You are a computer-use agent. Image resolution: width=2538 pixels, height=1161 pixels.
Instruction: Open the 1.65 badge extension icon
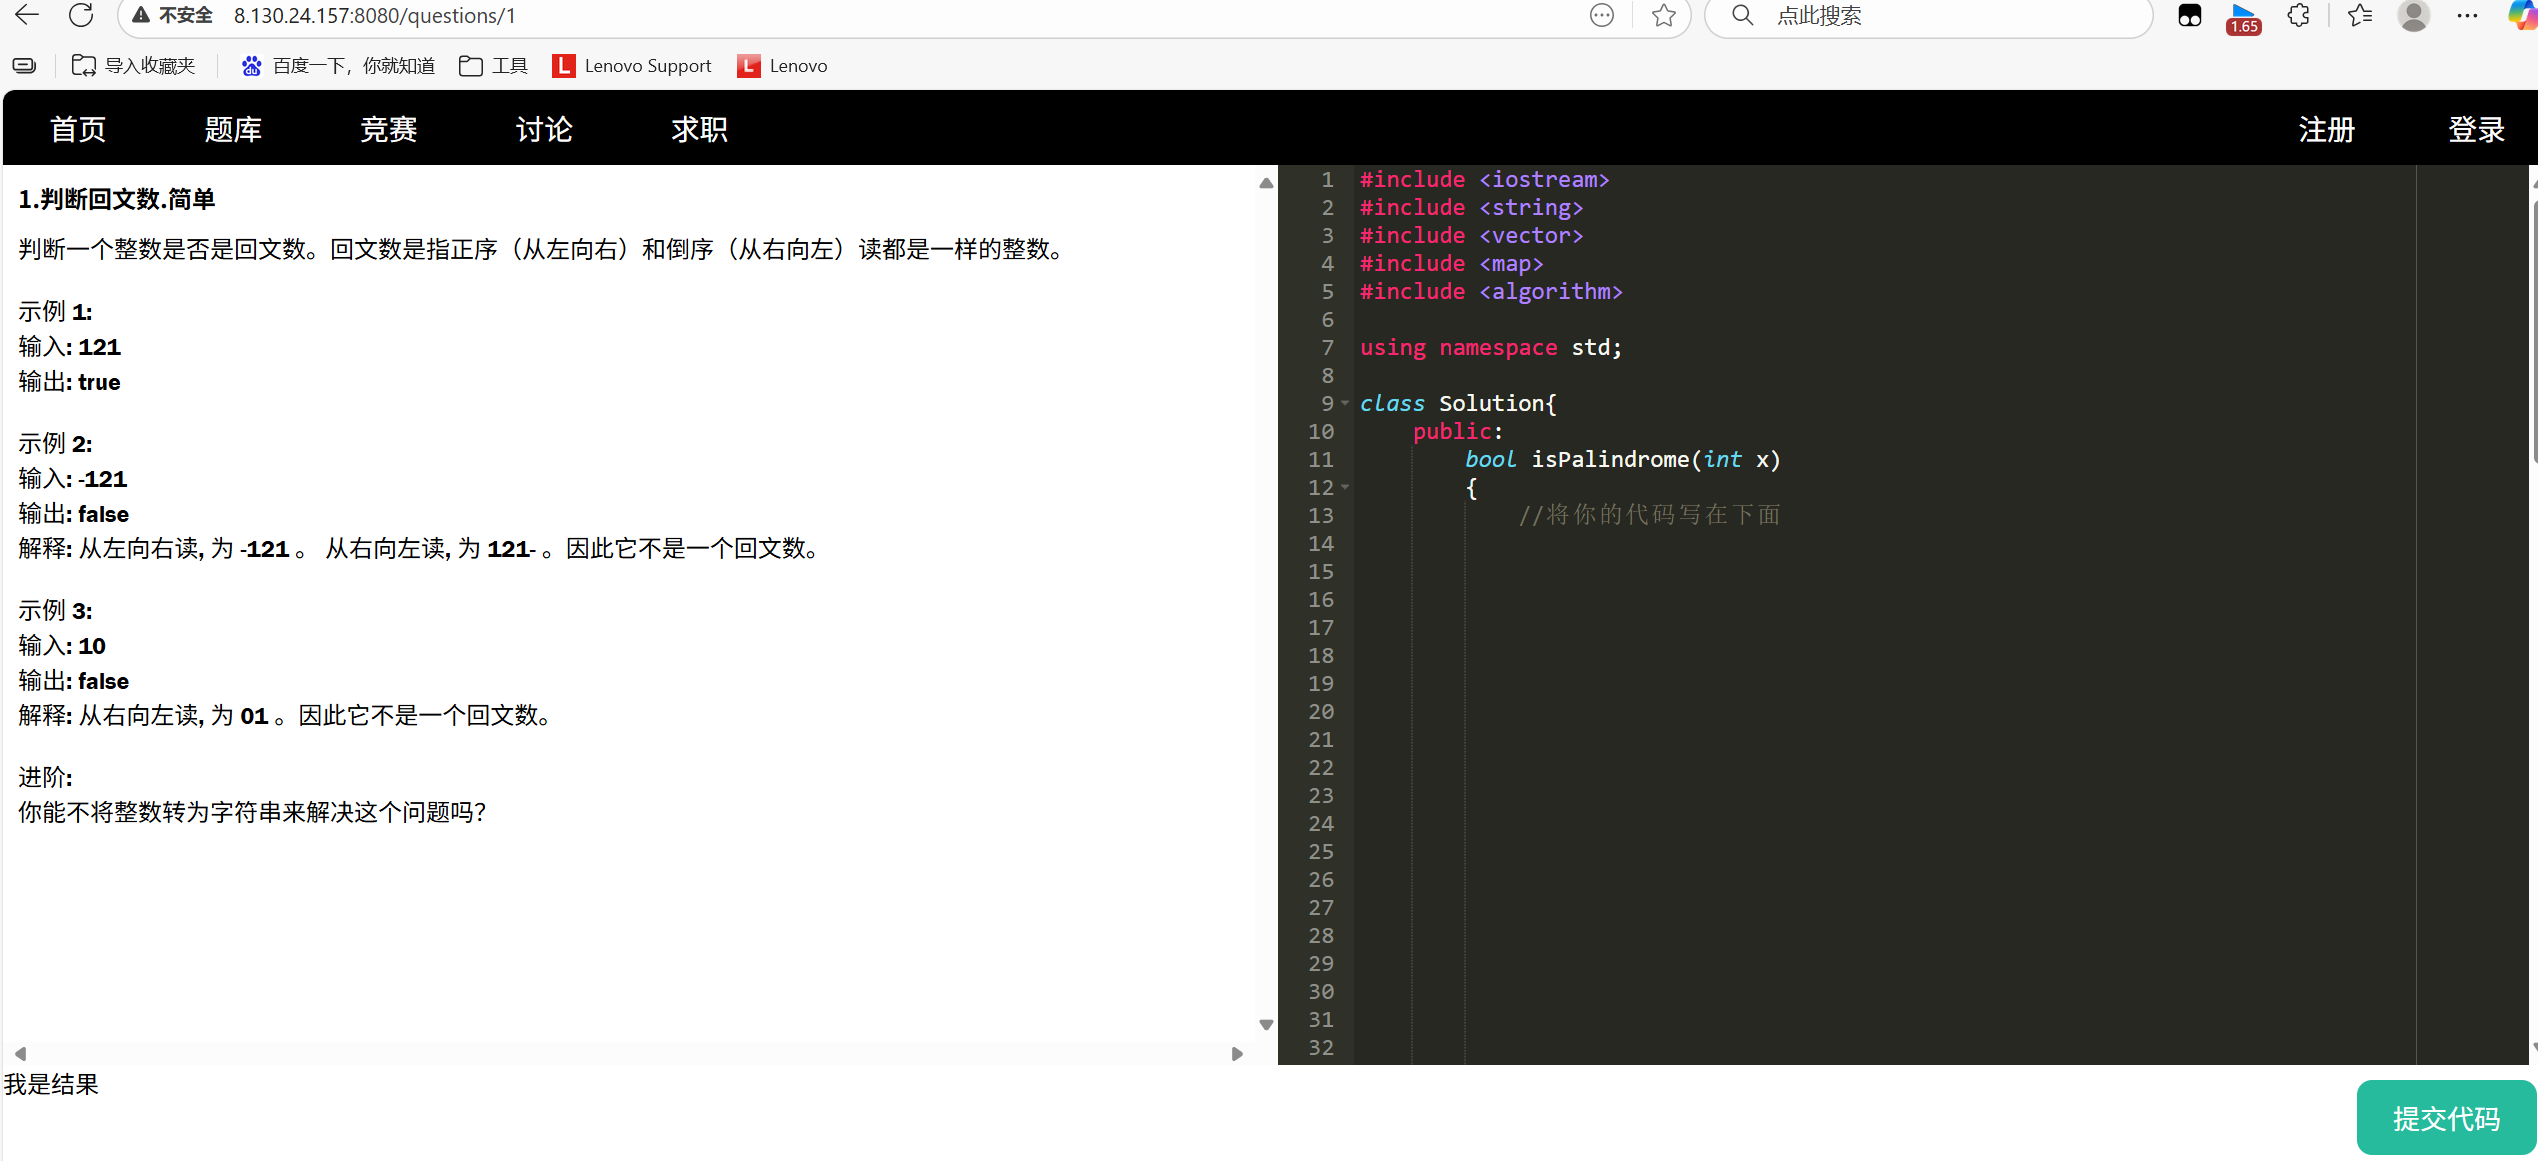[x=2243, y=18]
